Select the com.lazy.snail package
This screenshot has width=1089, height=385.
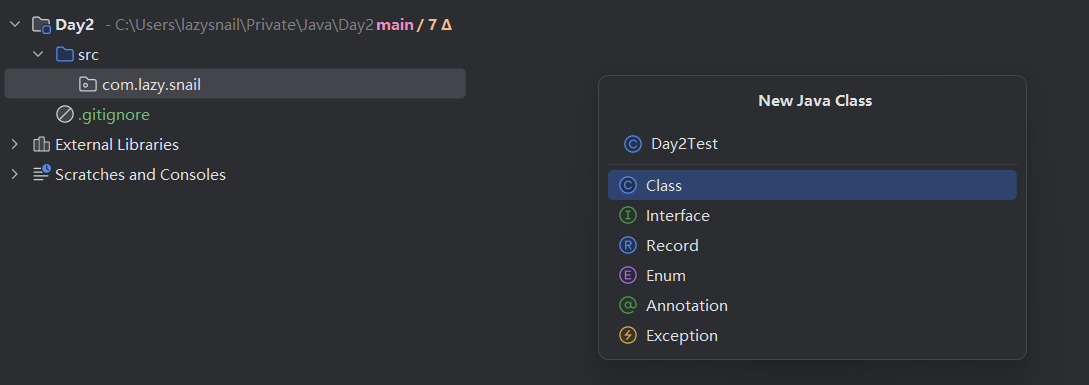tap(235, 84)
